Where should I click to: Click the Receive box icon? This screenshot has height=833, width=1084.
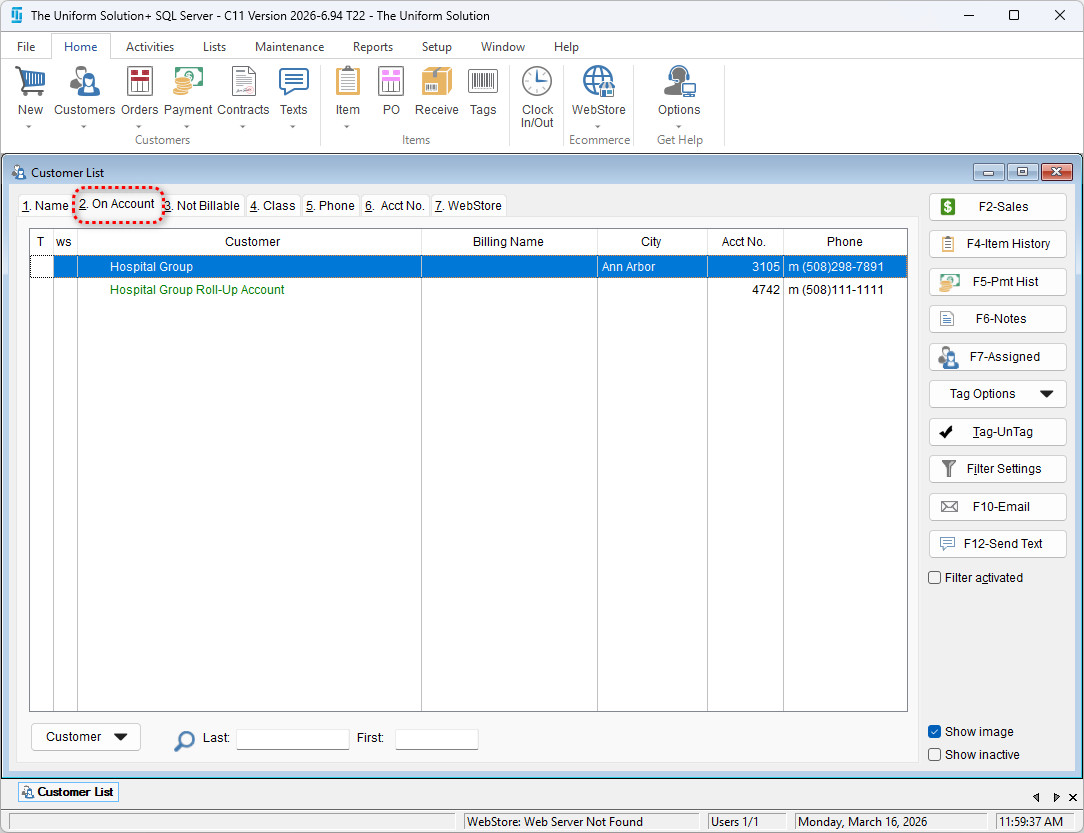click(x=436, y=82)
